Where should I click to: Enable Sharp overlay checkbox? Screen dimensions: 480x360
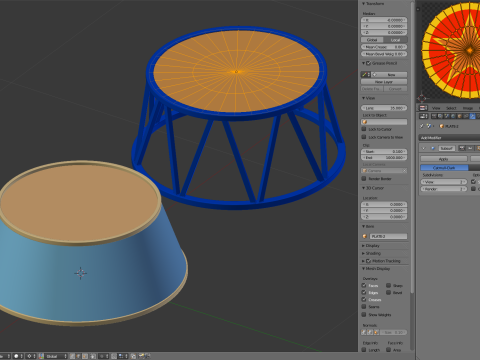pyautogui.click(x=388, y=285)
